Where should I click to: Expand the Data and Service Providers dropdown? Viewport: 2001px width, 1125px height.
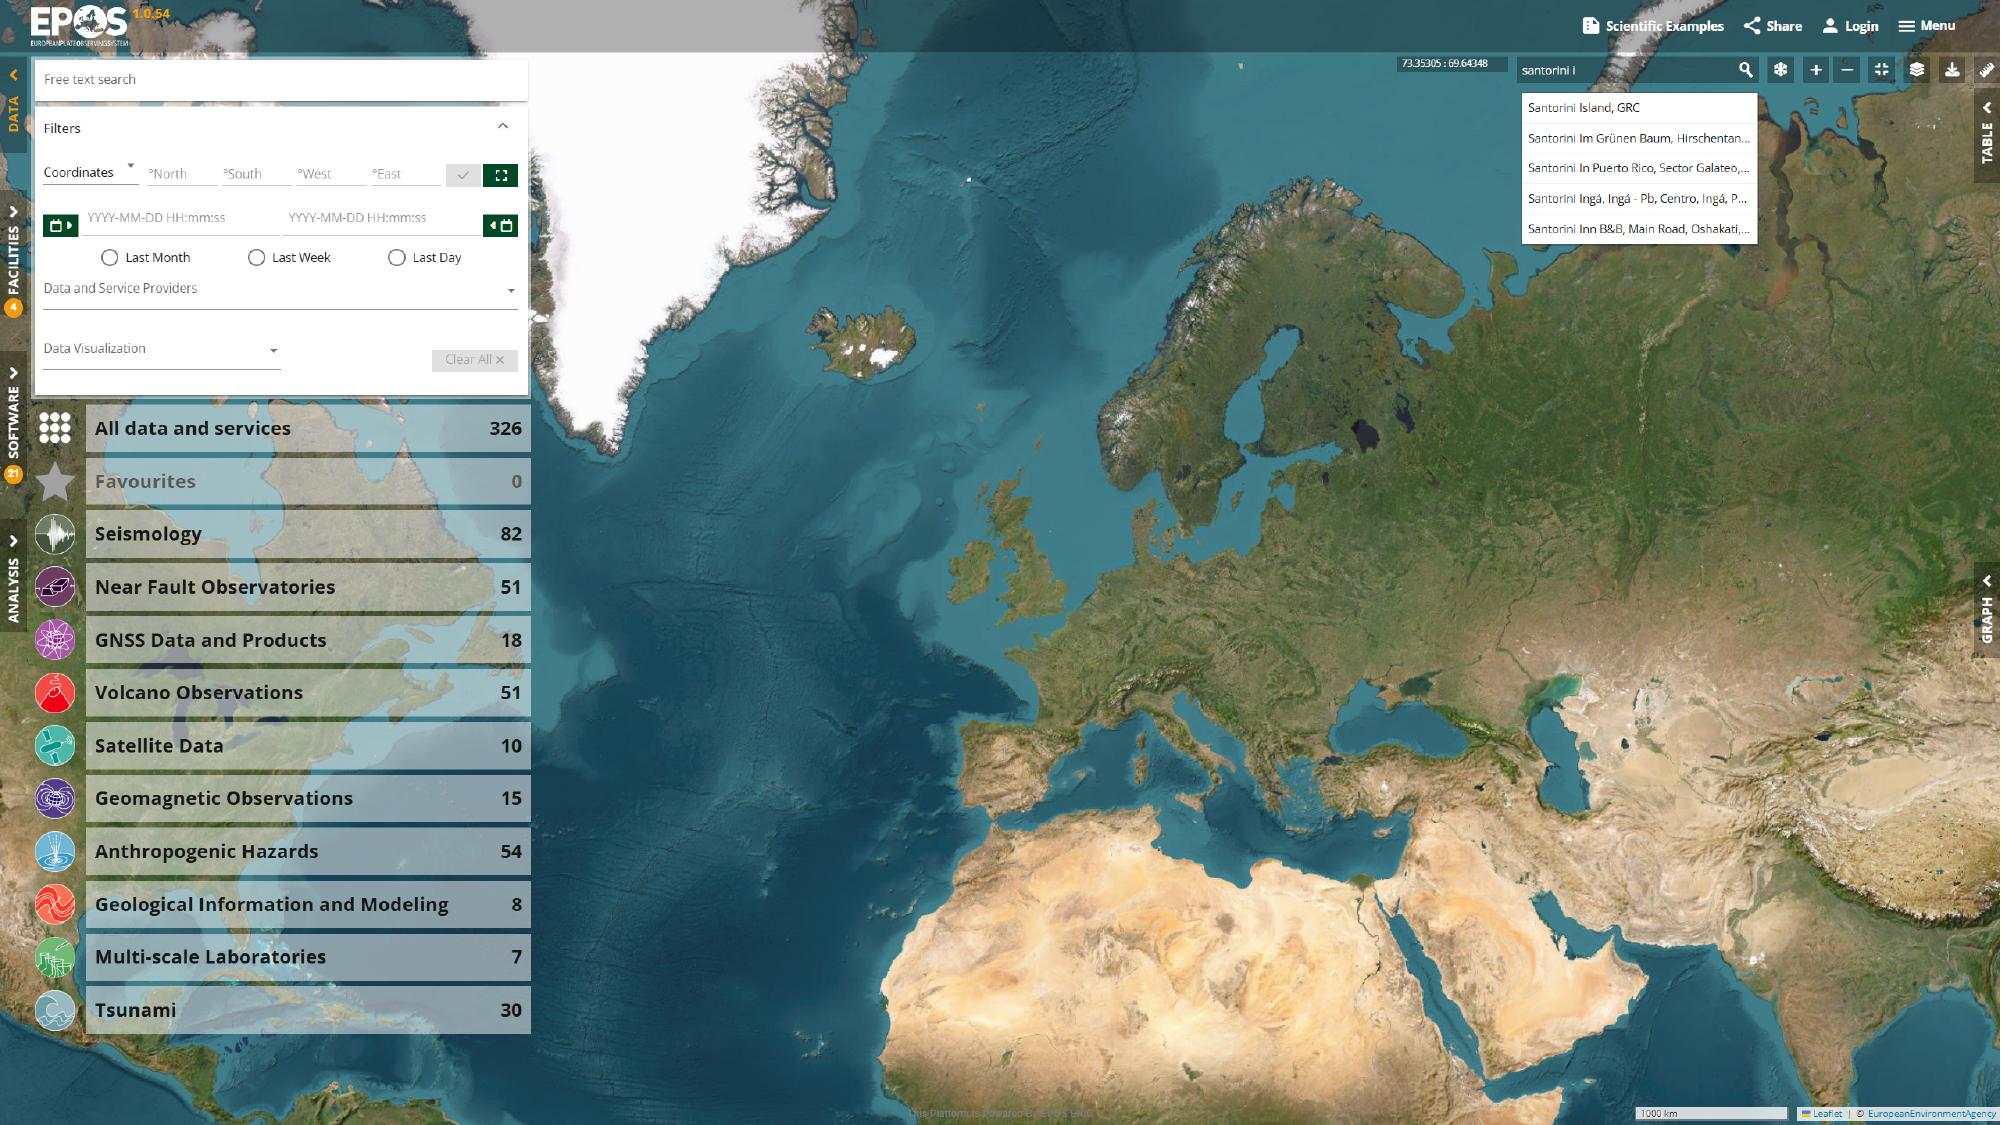(x=510, y=290)
